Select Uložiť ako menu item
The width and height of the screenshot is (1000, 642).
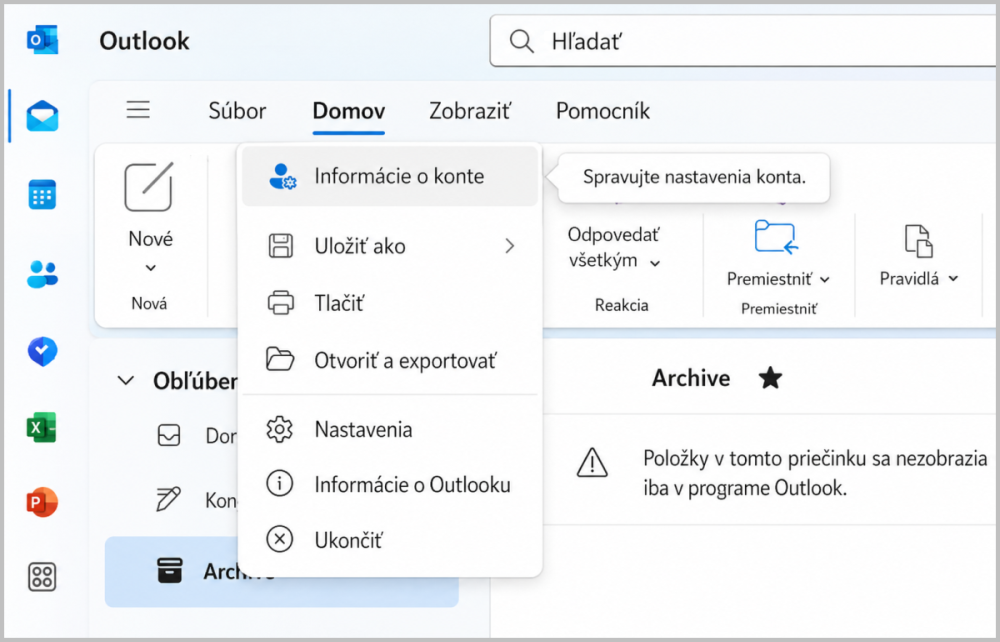(x=390, y=245)
